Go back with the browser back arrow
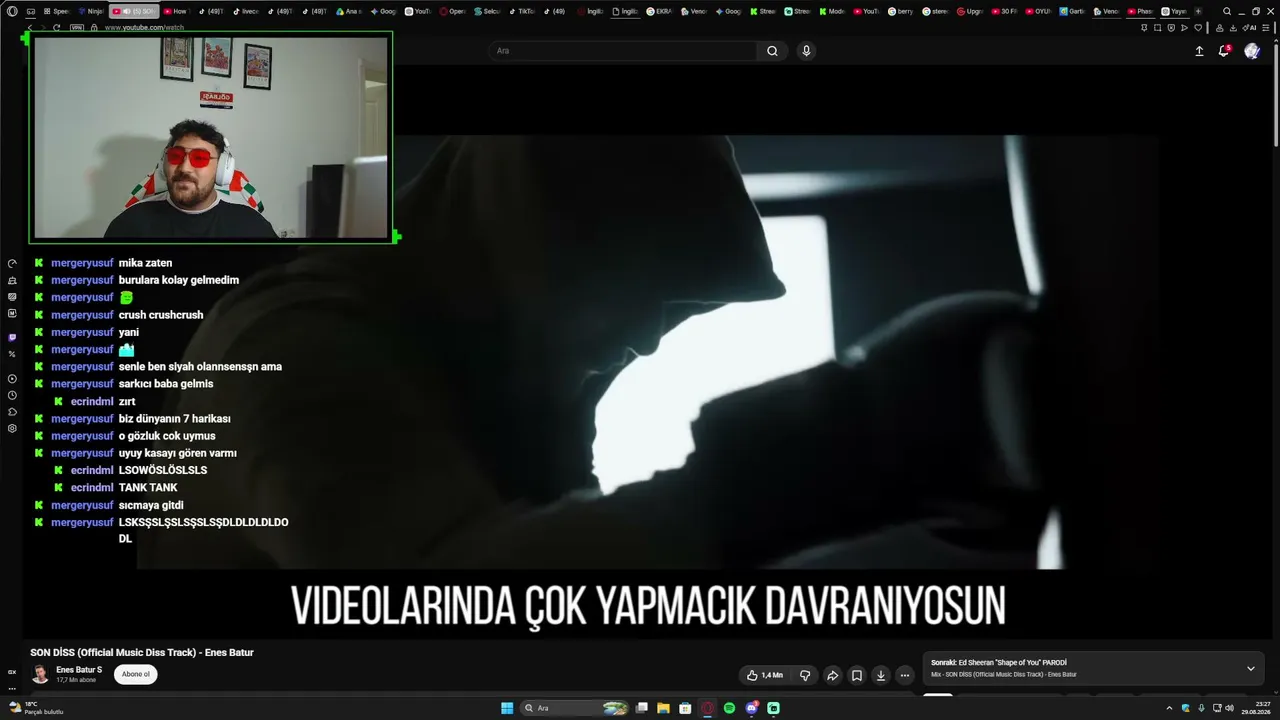 coord(31,28)
